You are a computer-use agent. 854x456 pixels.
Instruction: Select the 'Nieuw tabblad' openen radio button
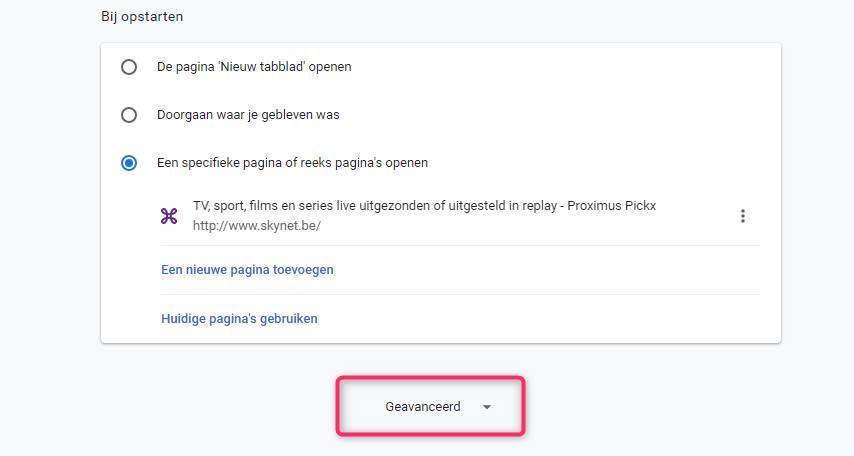(x=129, y=67)
